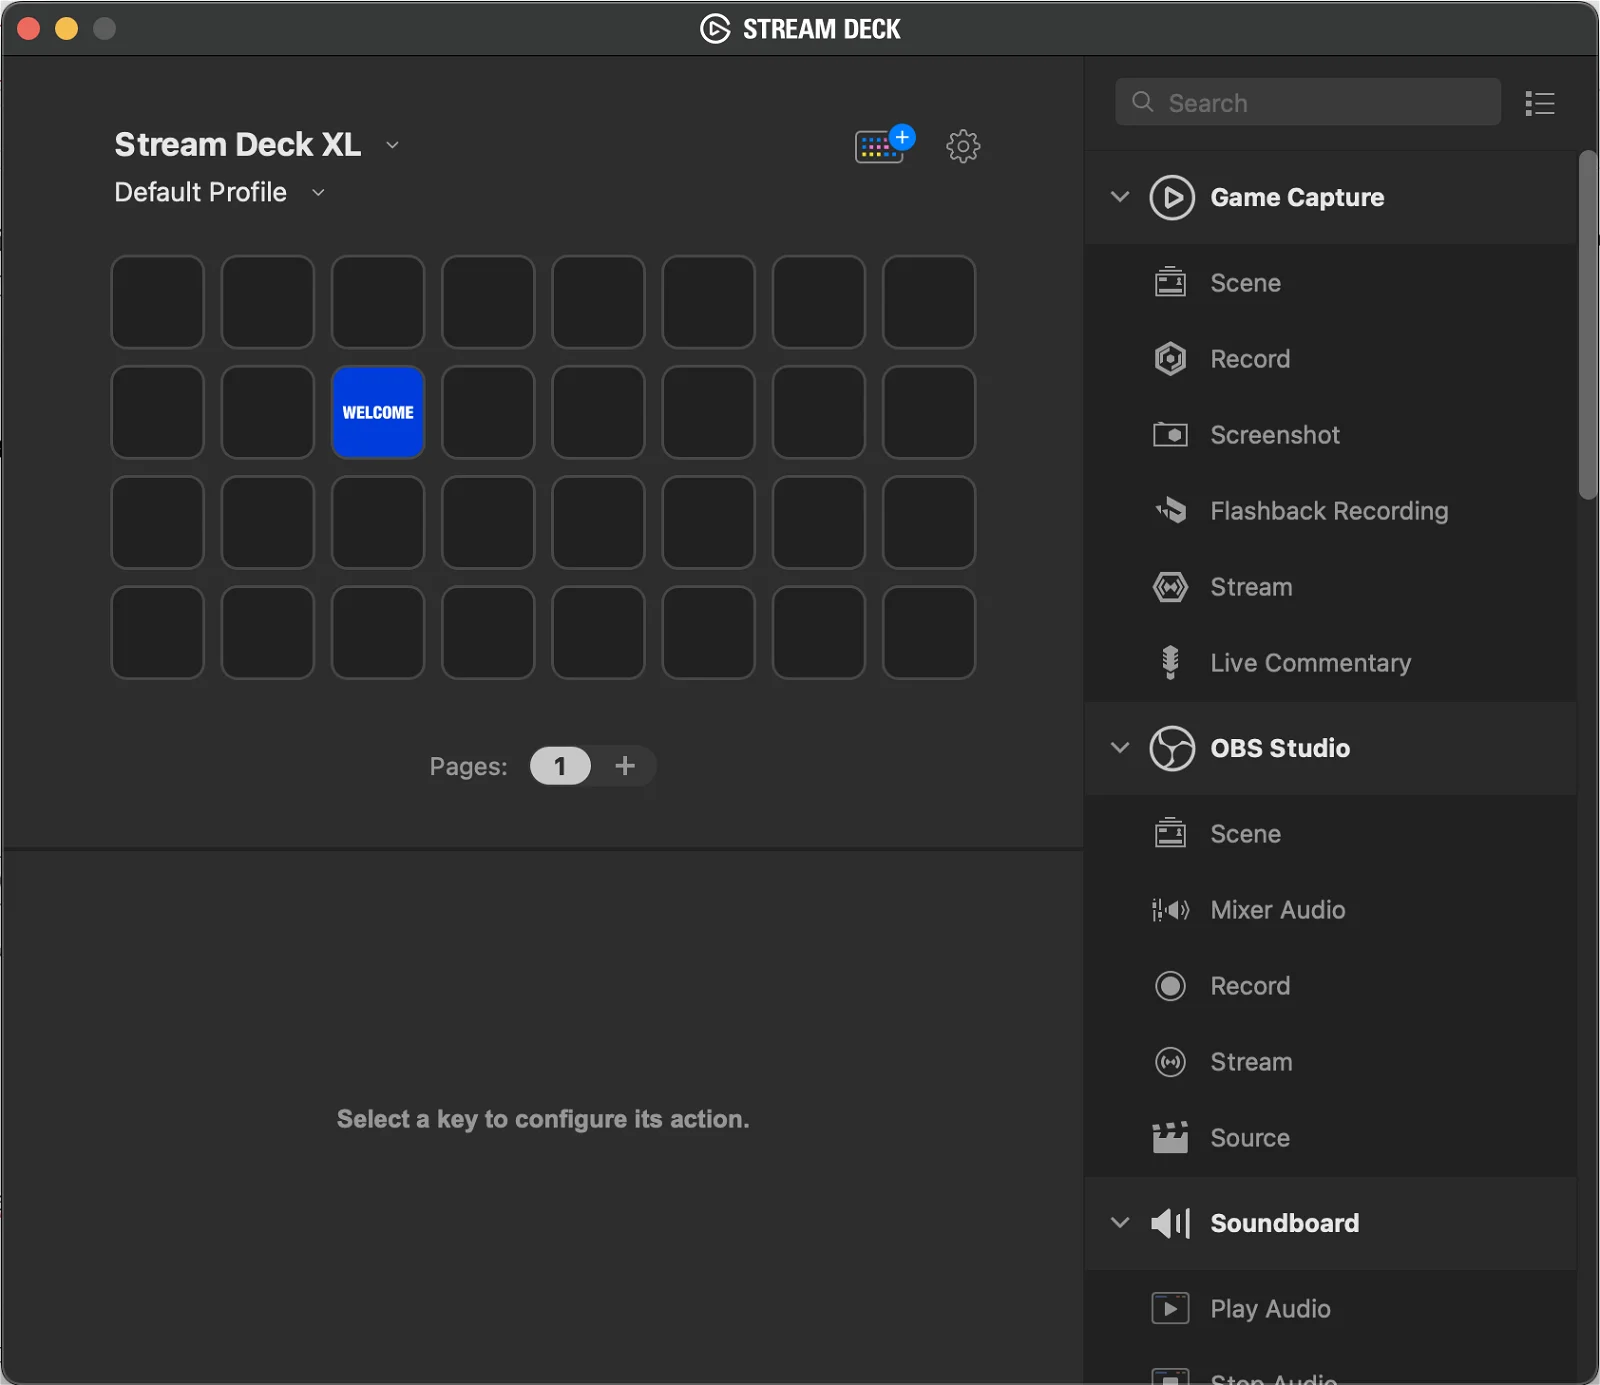Viewport: 1600px width, 1385px height.
Task: Select the Game Capture Stream icon
Action: (1171, 587)
